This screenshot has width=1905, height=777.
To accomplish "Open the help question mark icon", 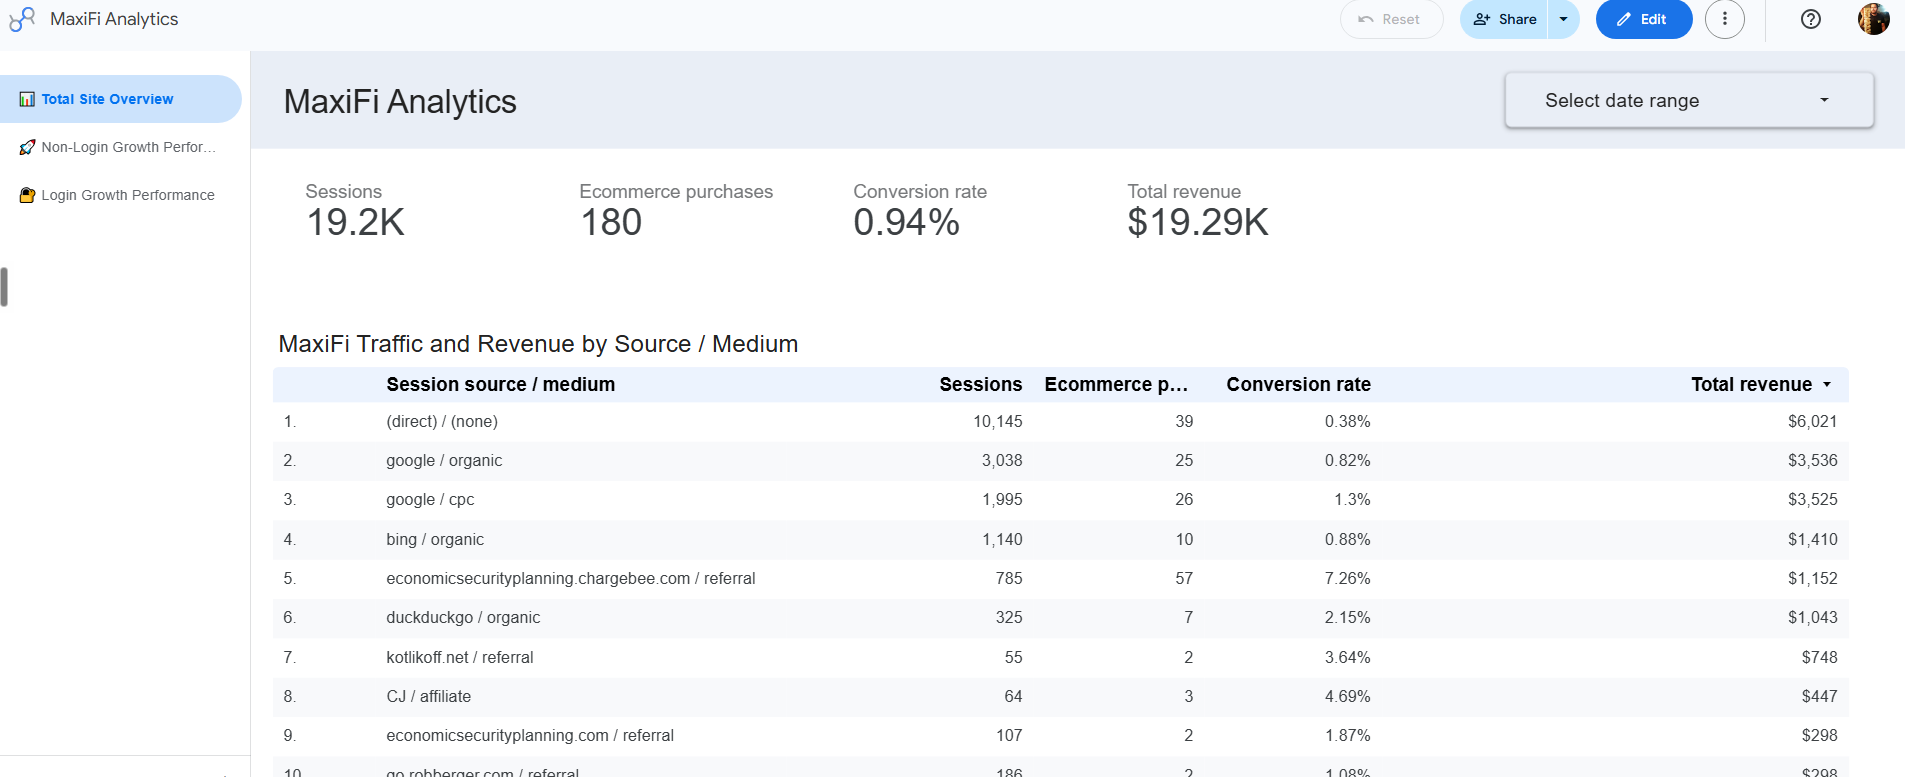I will click(1810, 19).
